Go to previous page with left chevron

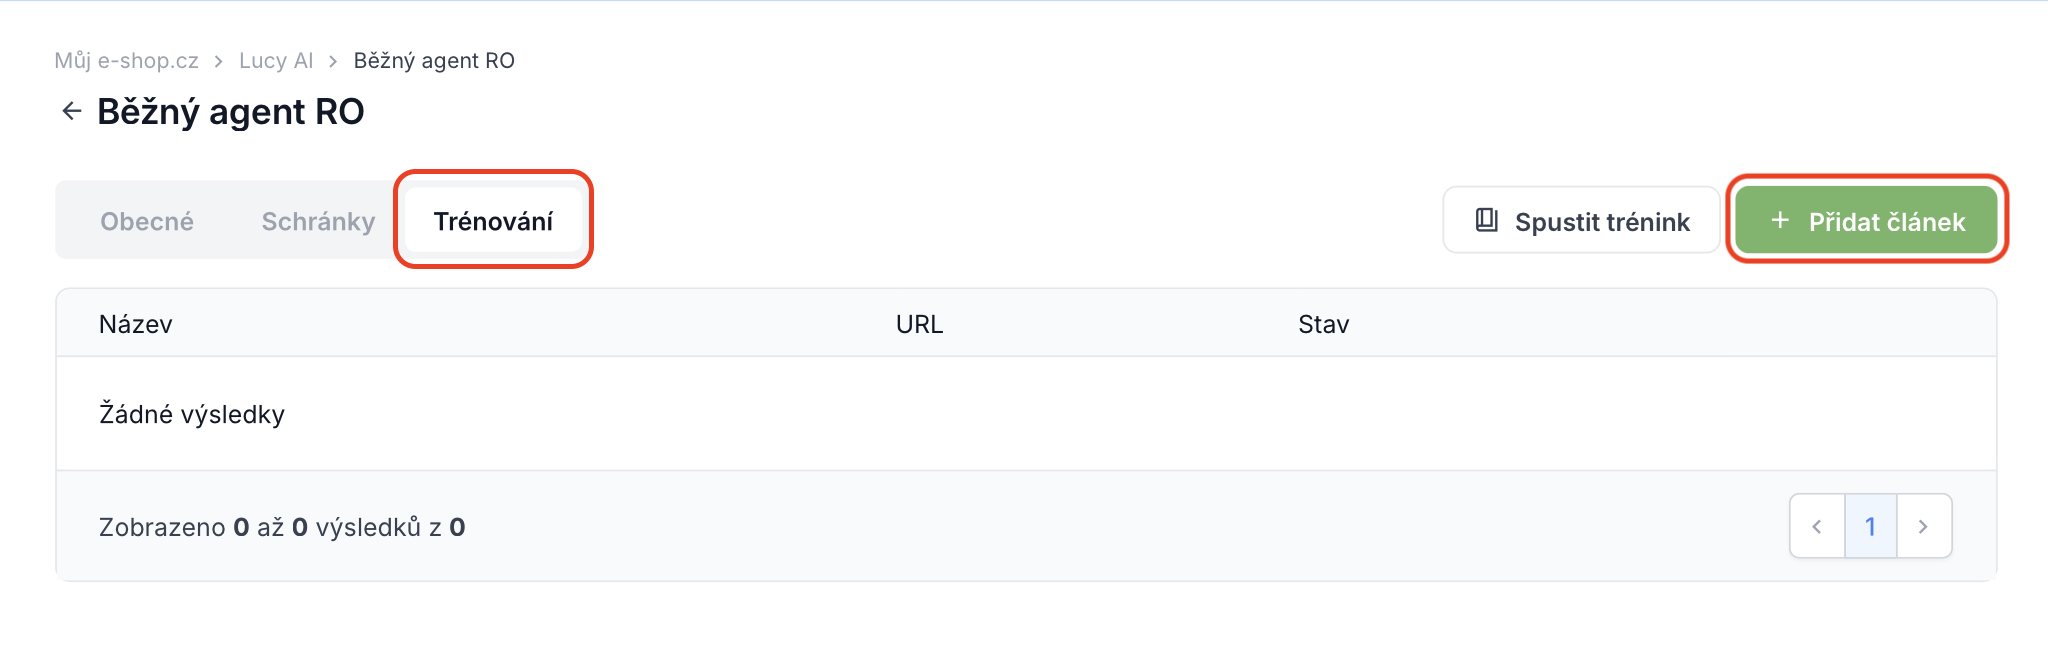1817,526
